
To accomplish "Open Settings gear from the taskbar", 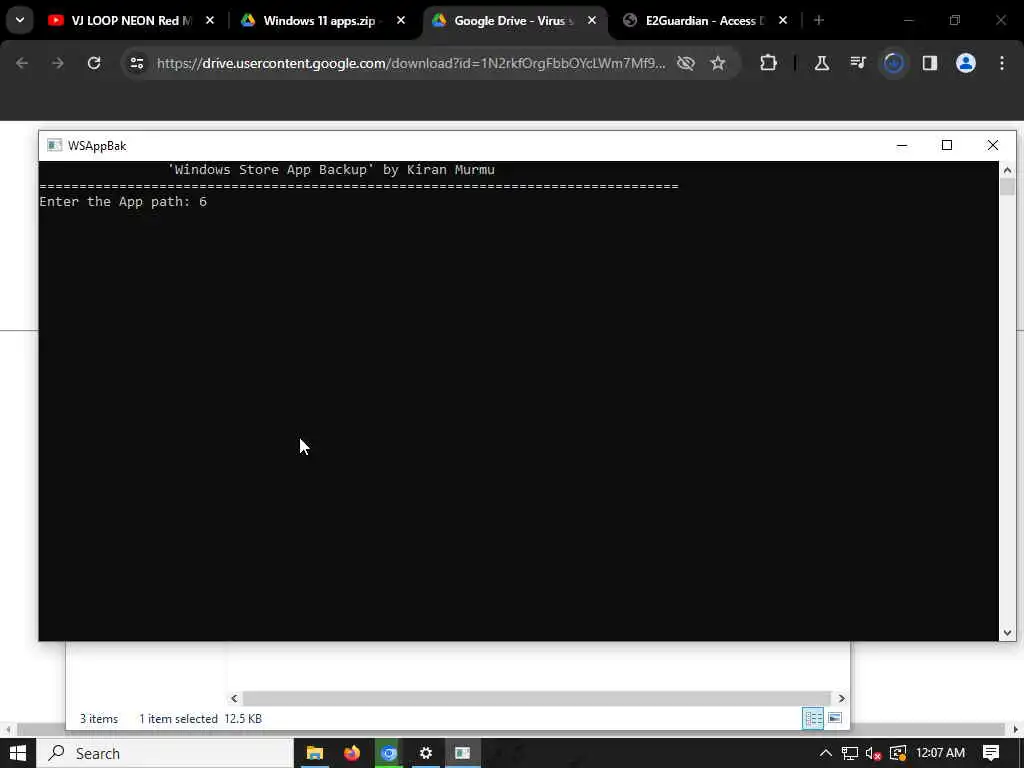I will point(426,753).
